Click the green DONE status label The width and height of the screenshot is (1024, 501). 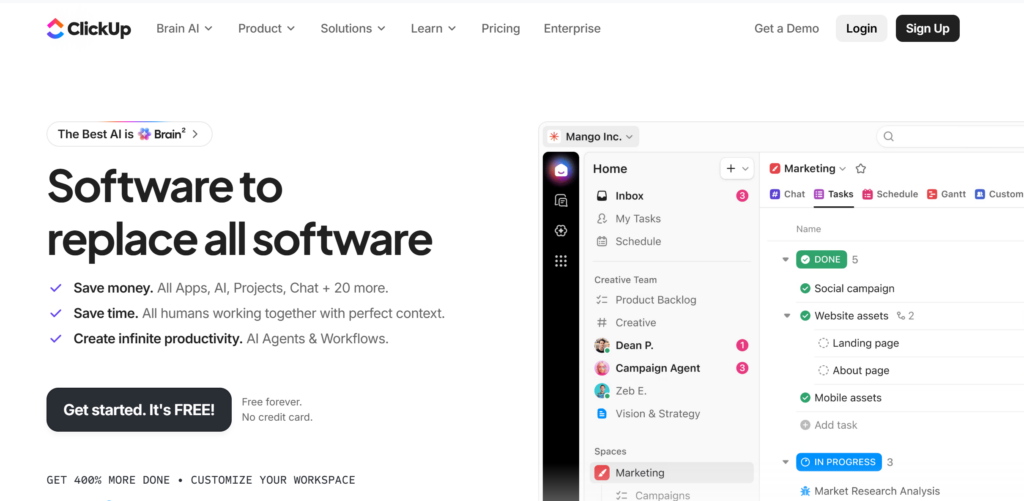[821, 260]
